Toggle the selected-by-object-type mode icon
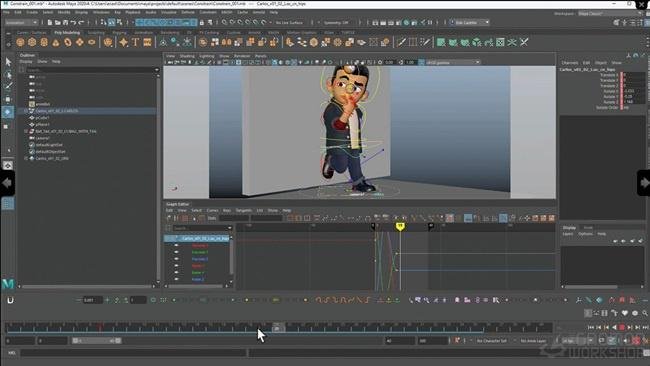 click(x=112, y=22)
